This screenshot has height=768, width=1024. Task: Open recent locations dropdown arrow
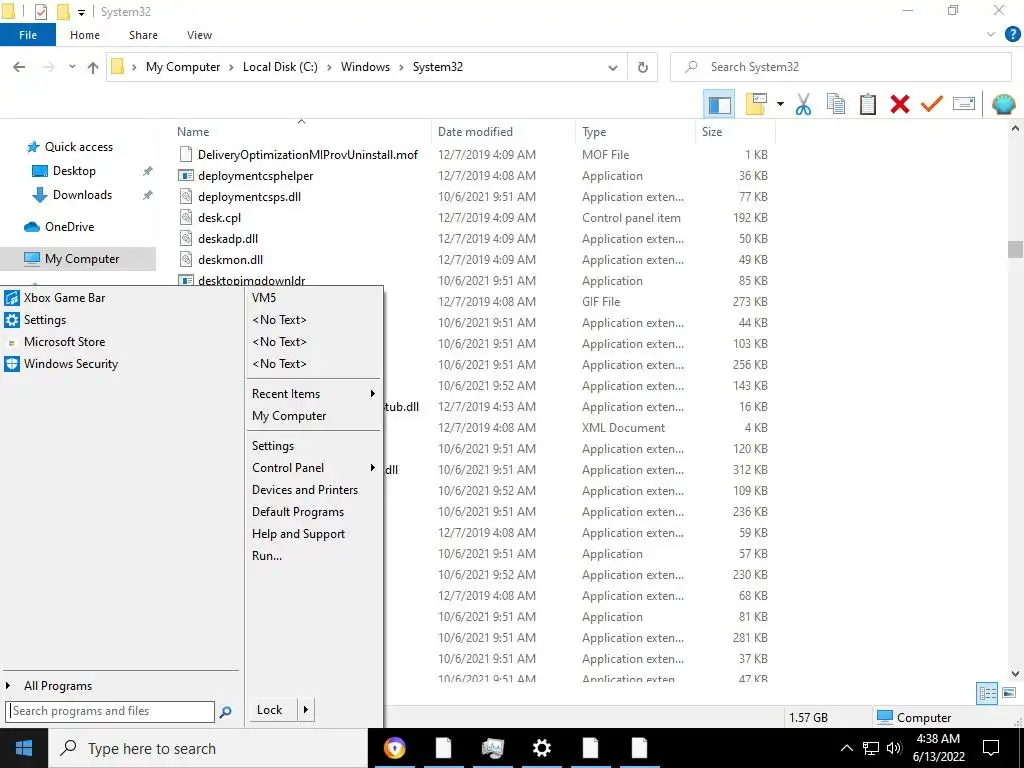pos(72,67)
